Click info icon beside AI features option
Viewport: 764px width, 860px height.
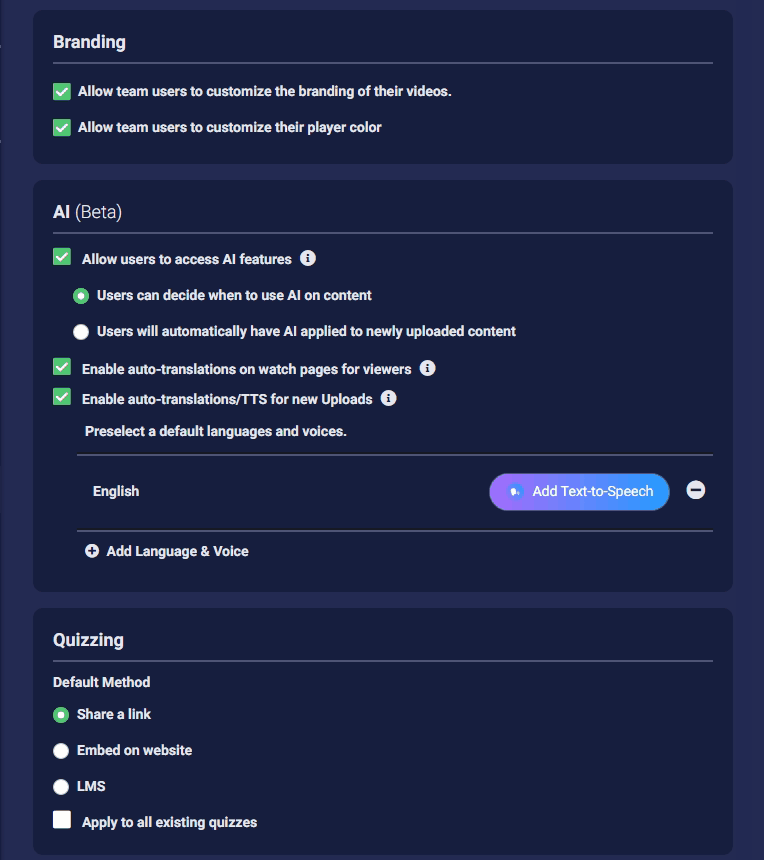[308, 258]
